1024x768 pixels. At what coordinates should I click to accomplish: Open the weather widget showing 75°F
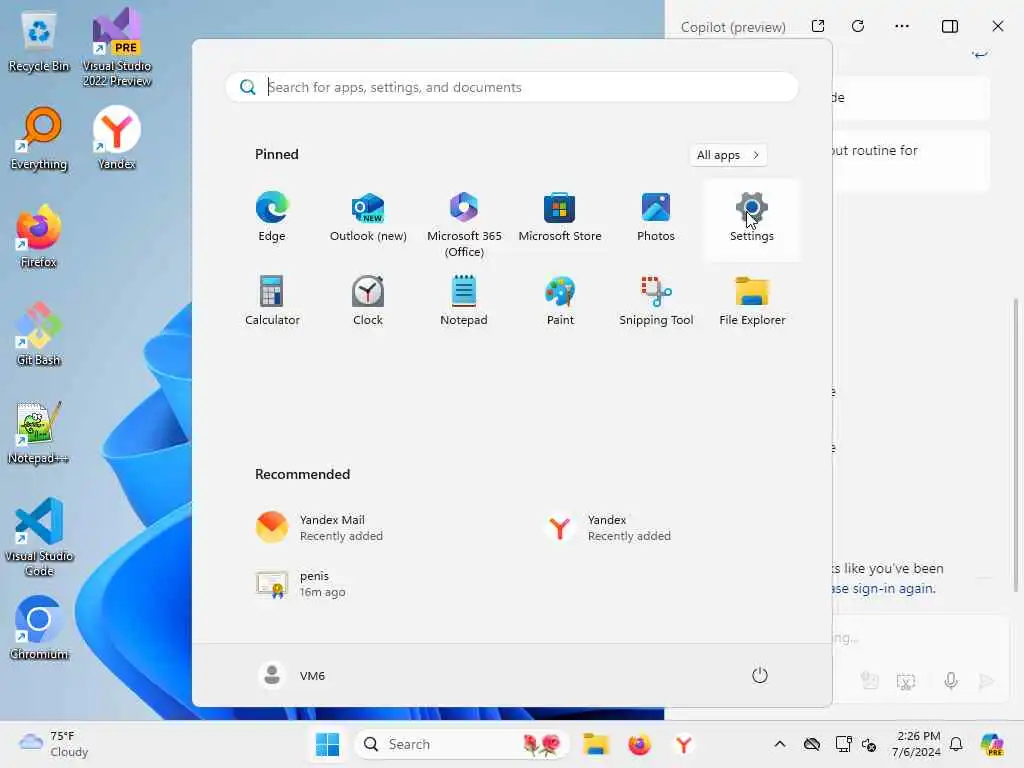pos(54,744)
